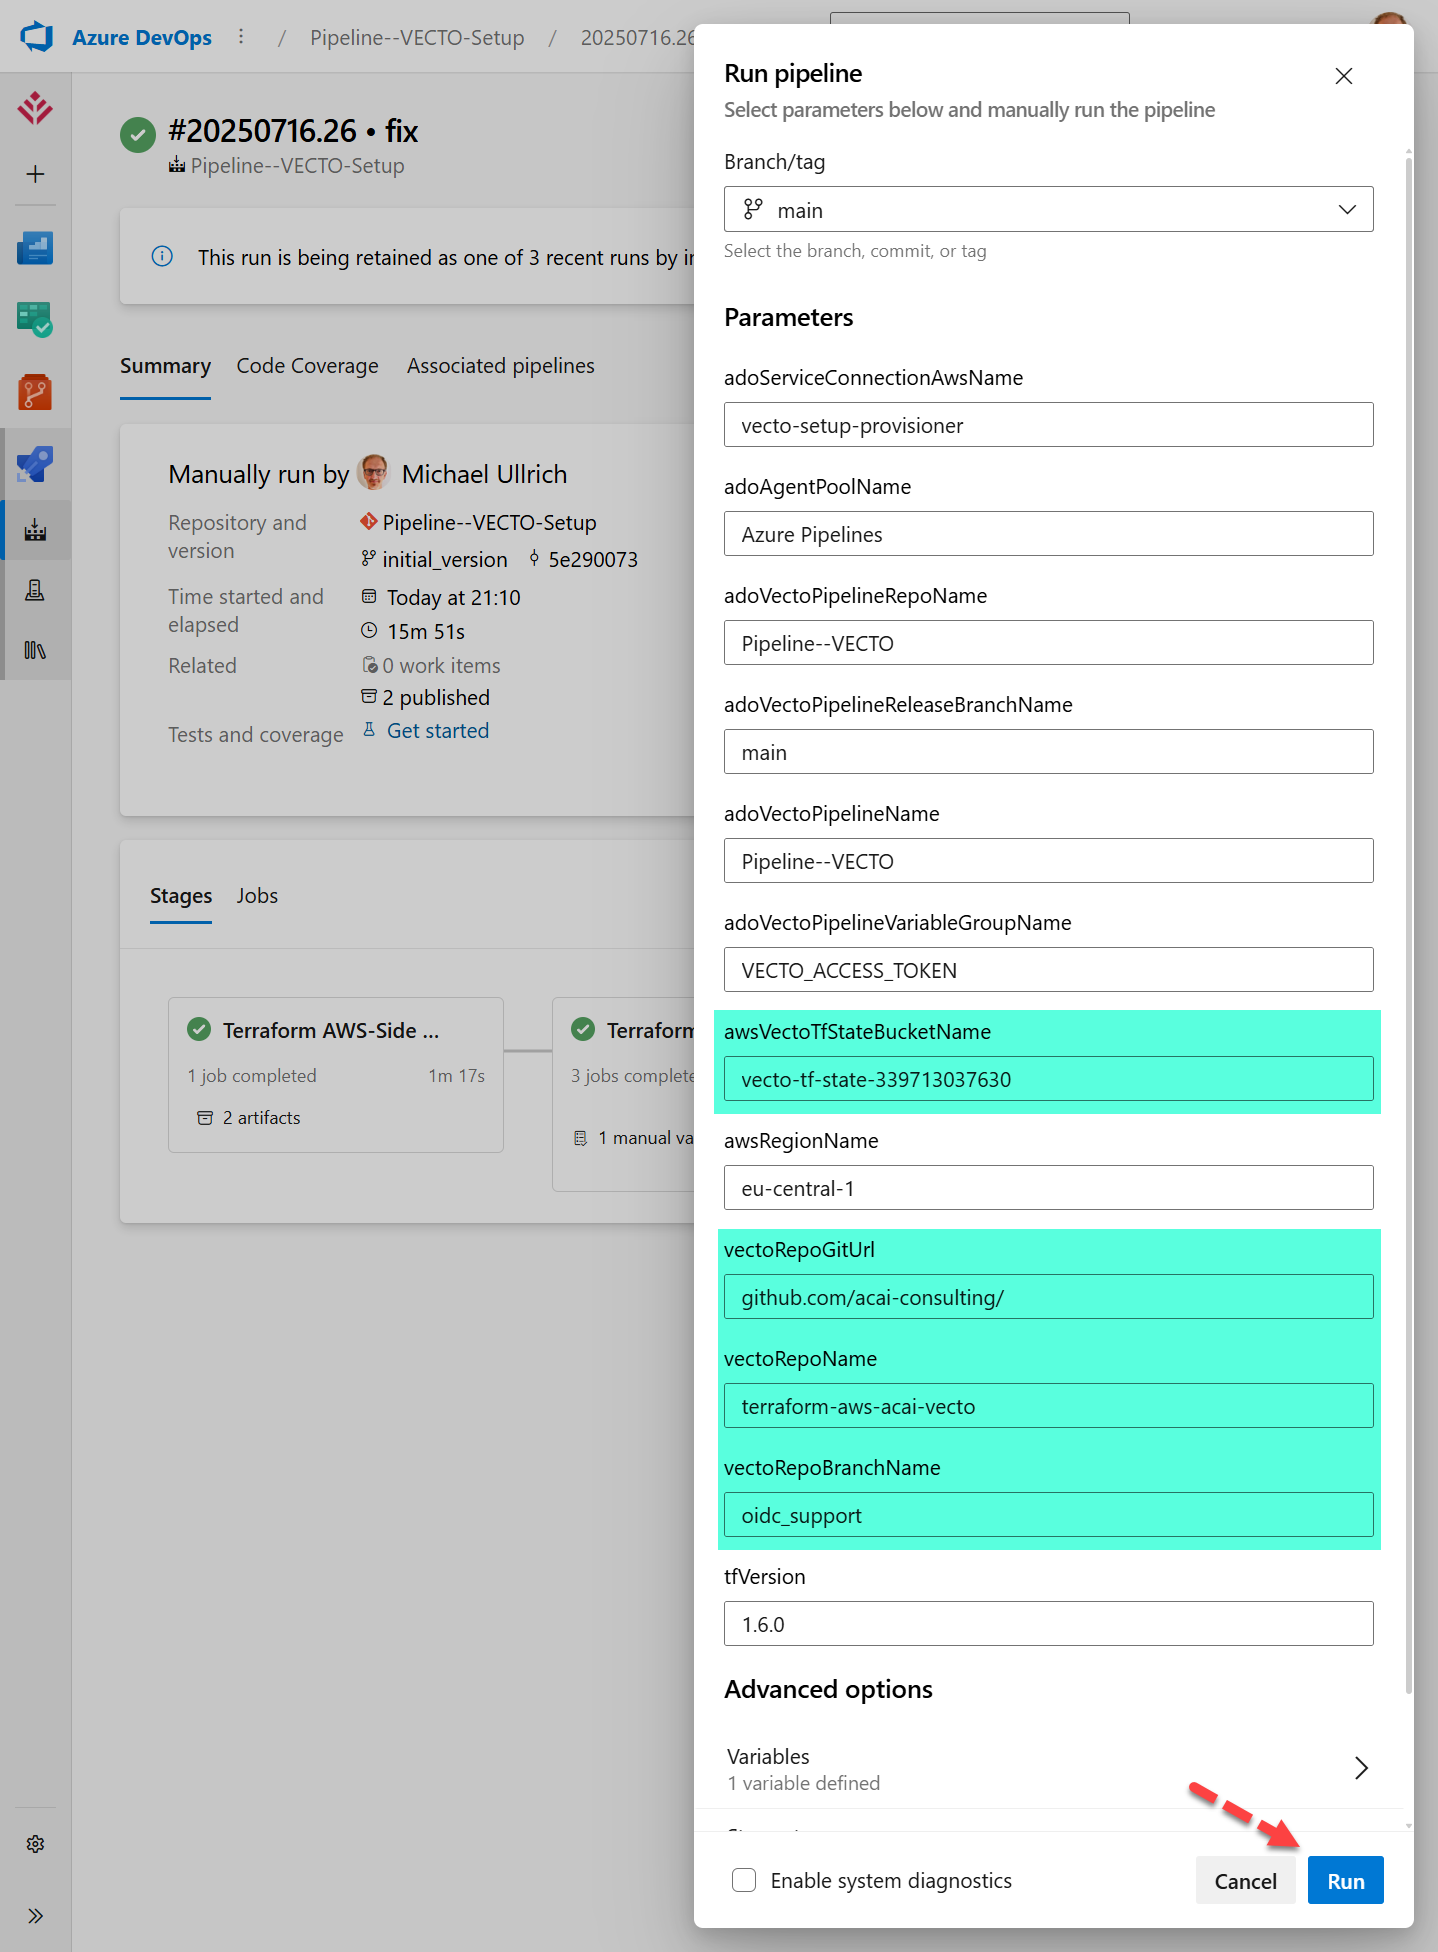Open Repos icon in sidebar
Viewport: 1438px width, 1952px height.
[x=35, y=392]
